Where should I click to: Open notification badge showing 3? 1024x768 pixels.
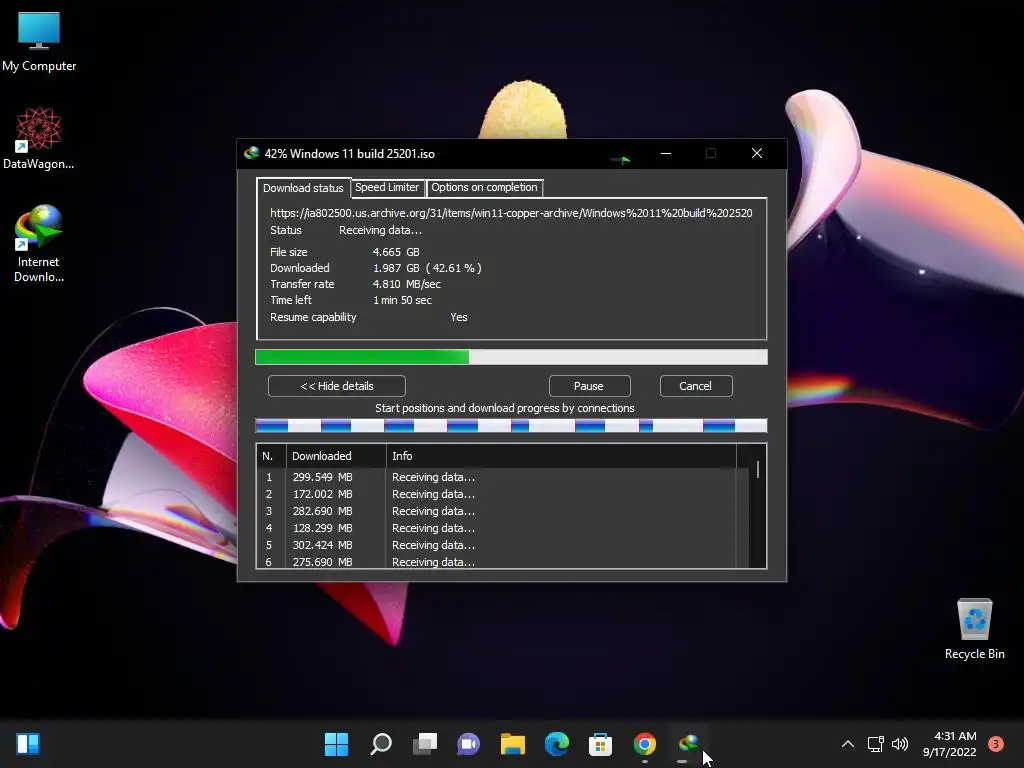pyautogui.click(x=996, y=744)
